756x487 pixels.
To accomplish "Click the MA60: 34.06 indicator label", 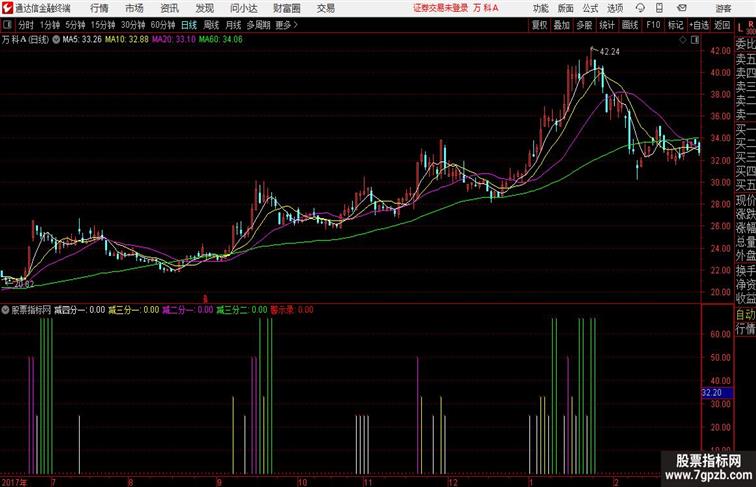I will [221, 40].
